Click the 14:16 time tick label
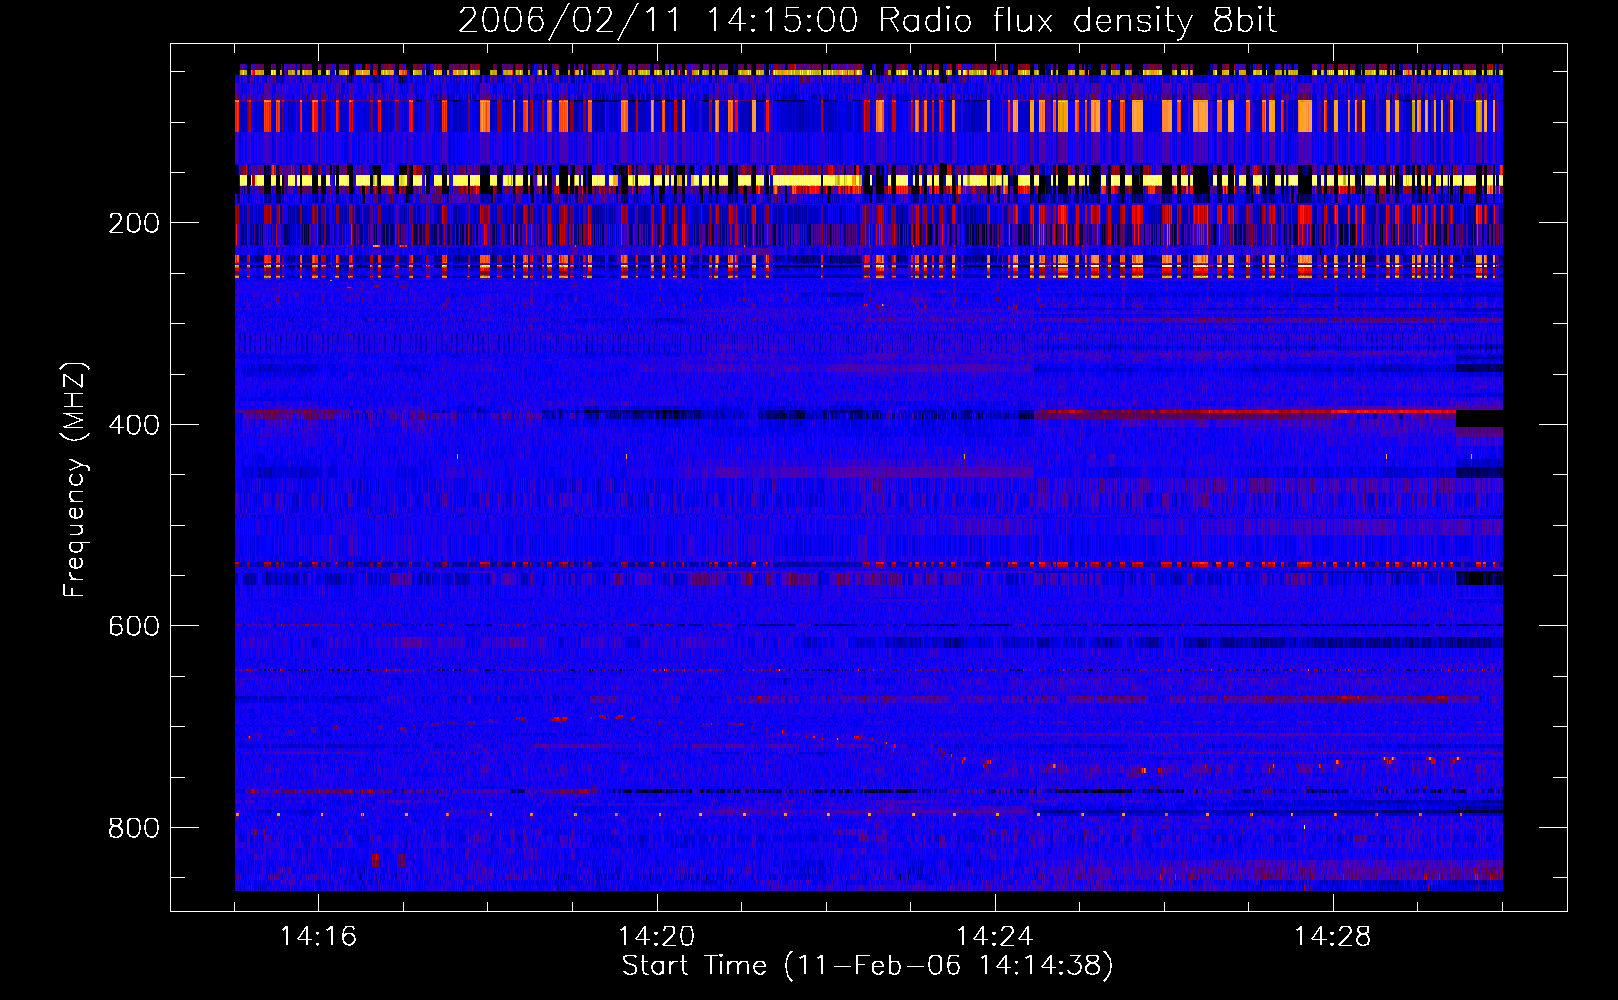 pos(318,936)
